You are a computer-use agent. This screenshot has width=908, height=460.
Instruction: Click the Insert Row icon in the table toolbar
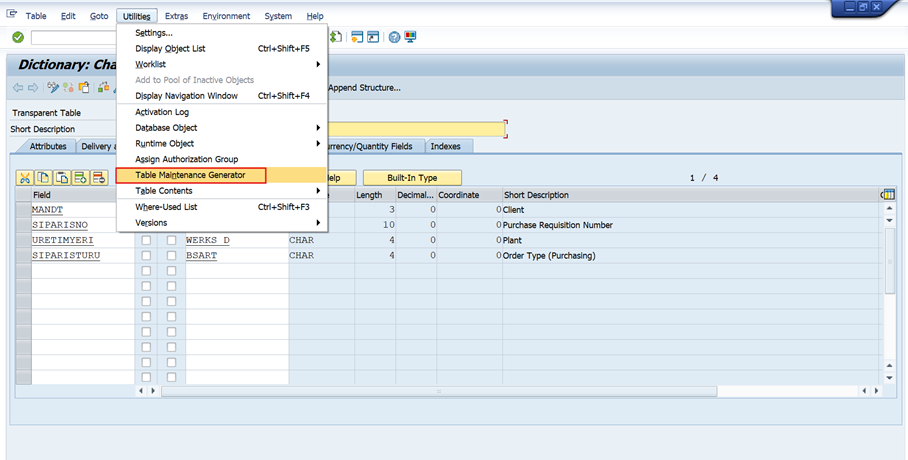pyautogui.click(x=80, y=178)
